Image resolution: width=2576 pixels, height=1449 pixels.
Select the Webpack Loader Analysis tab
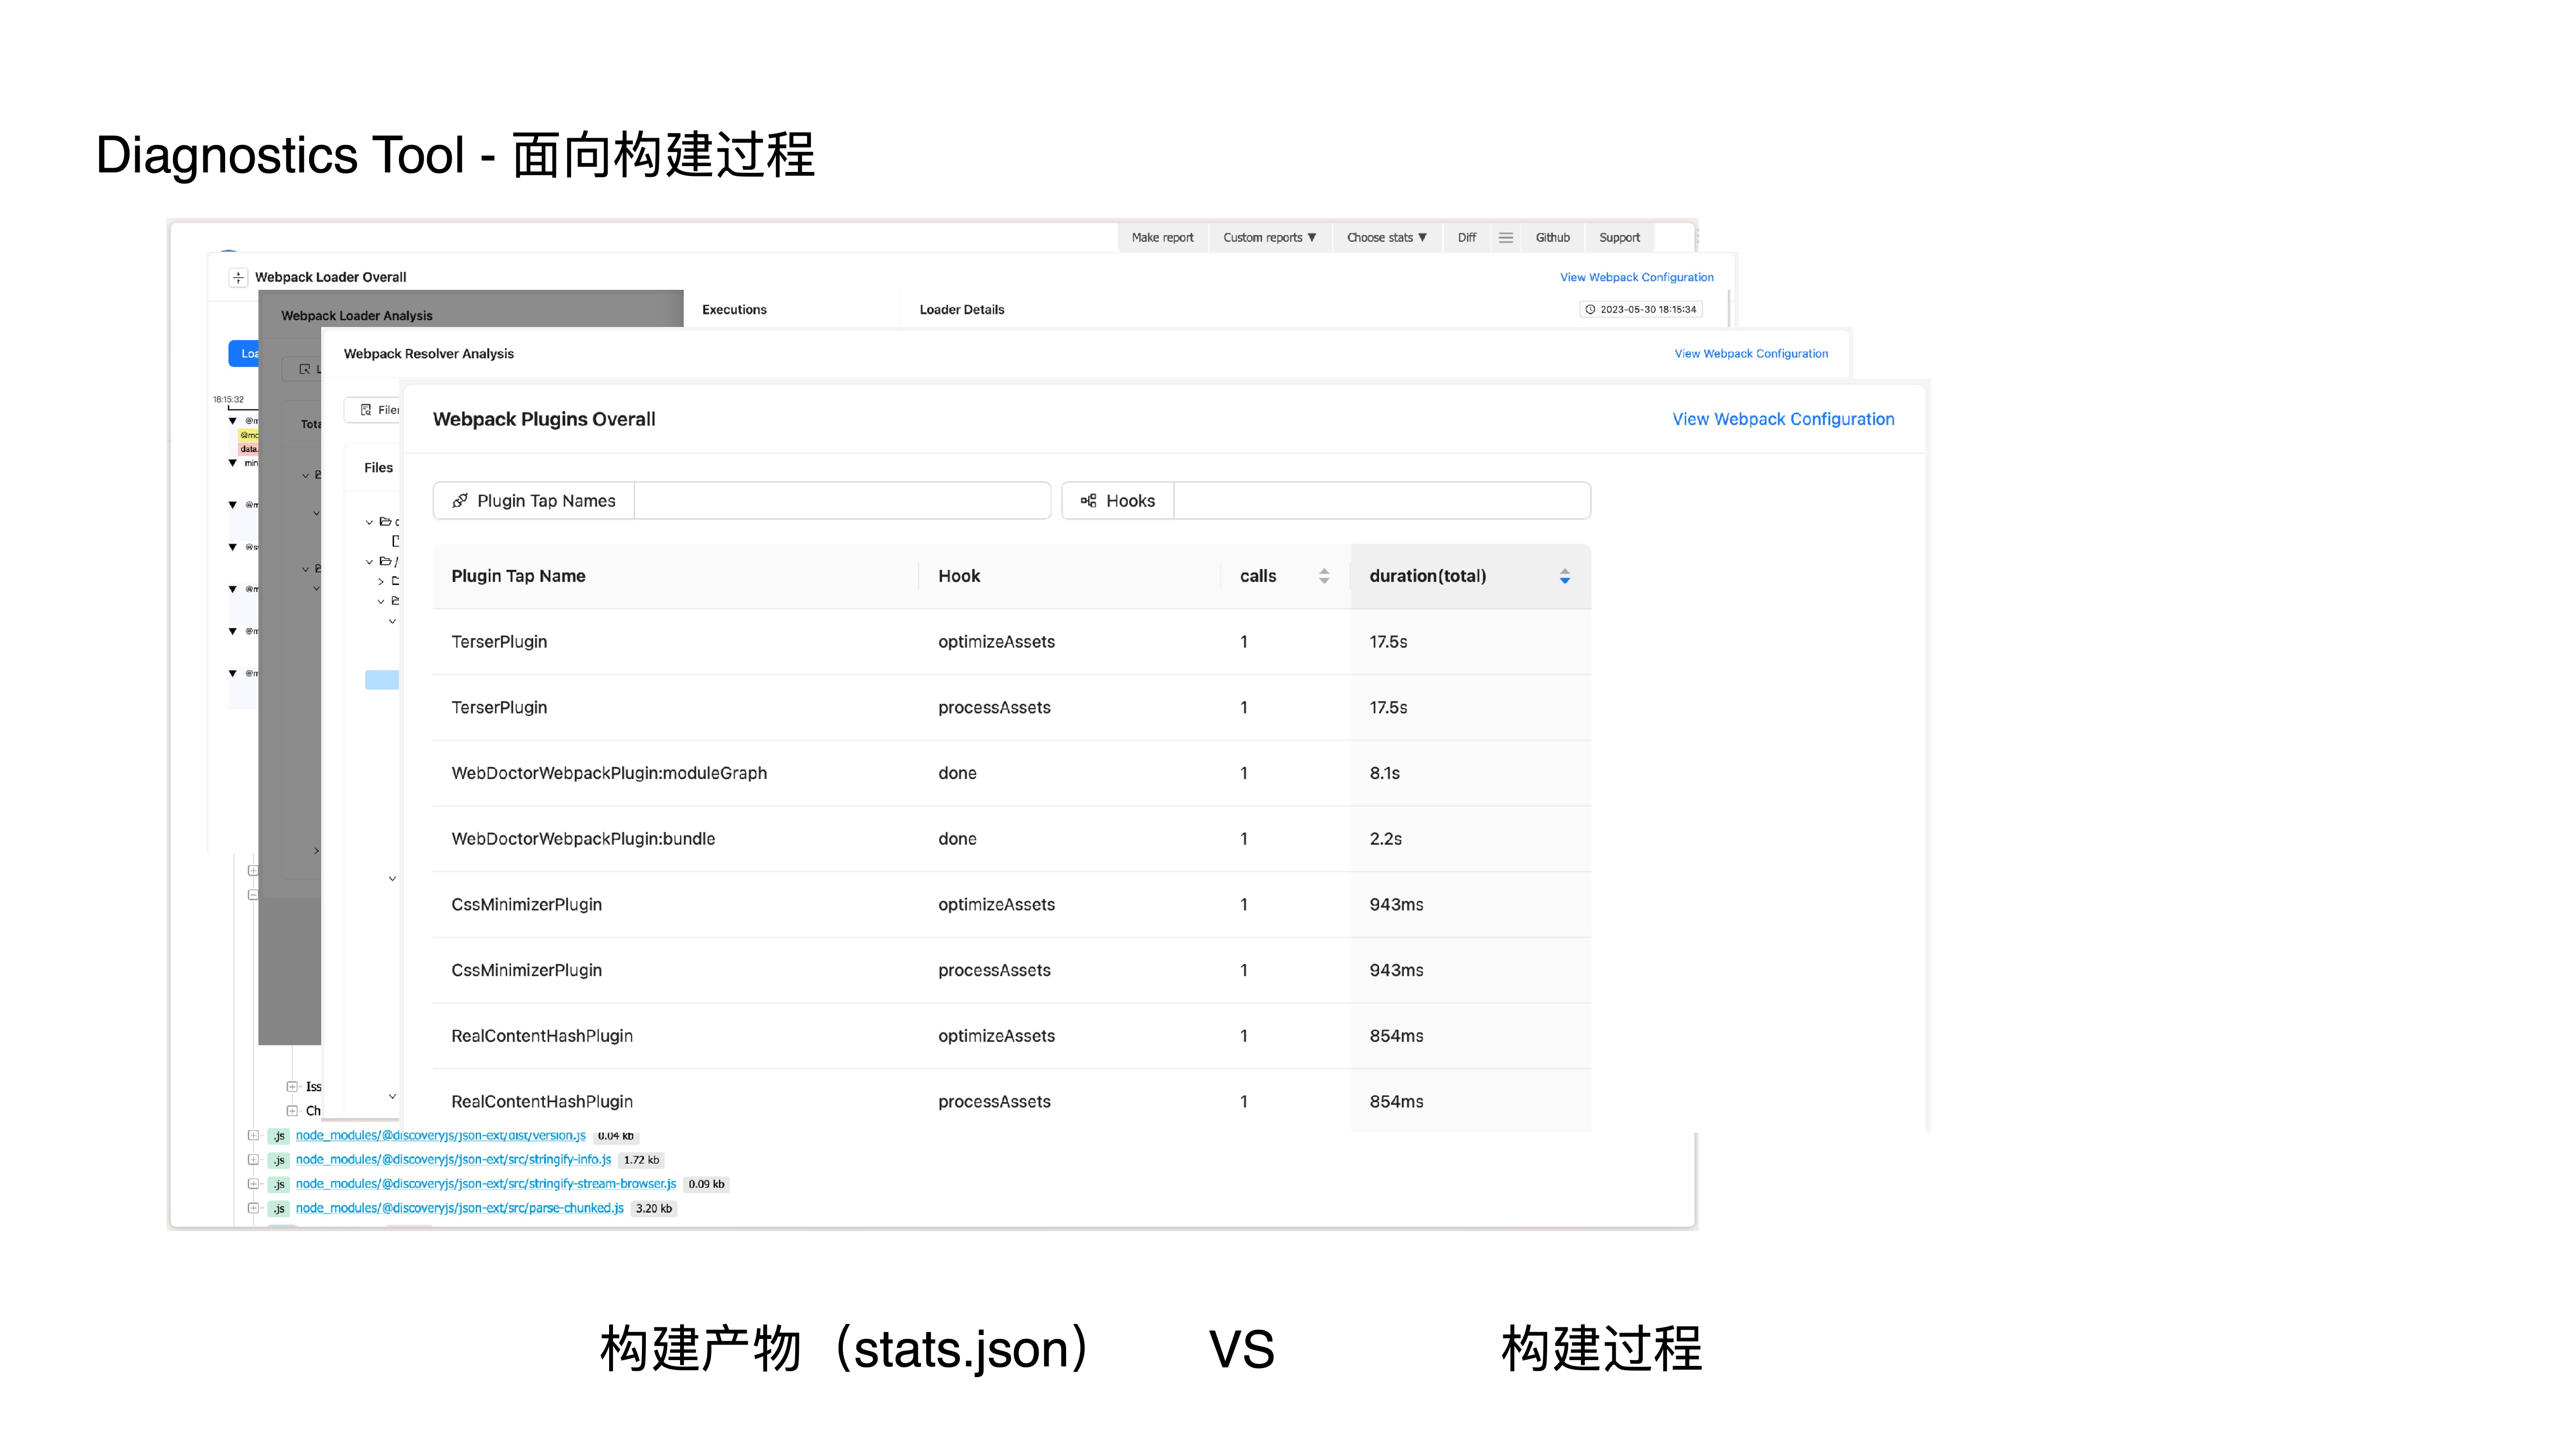click(357, 316)
